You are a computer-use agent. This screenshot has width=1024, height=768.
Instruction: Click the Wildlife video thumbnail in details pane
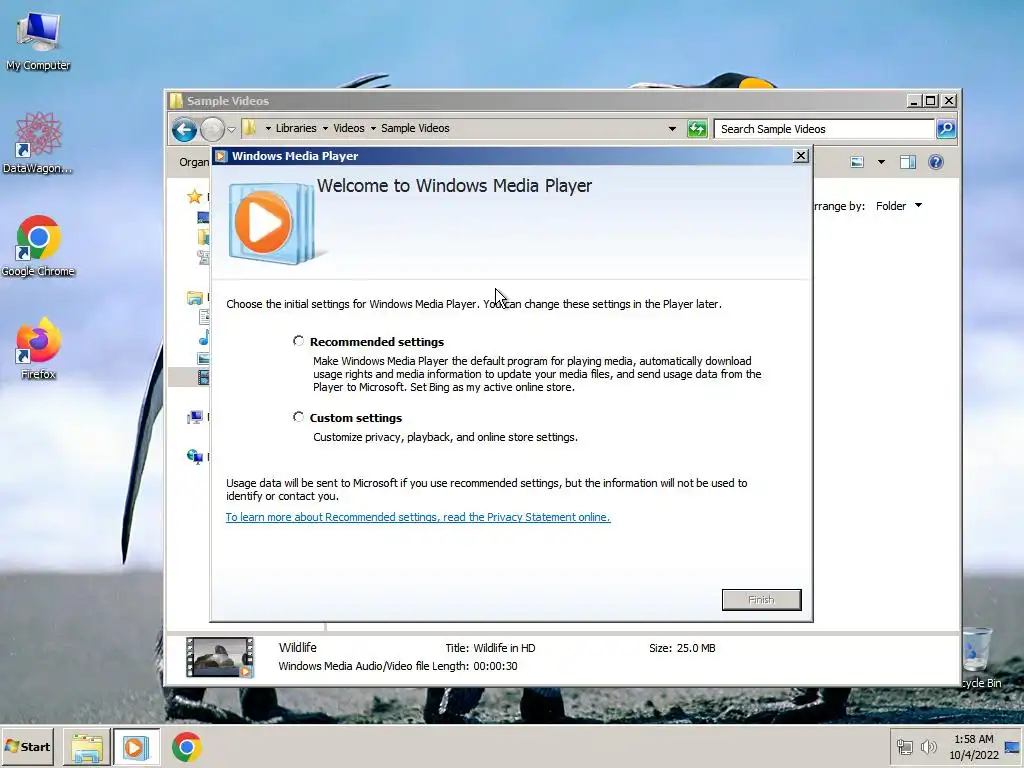click(219, 657)
